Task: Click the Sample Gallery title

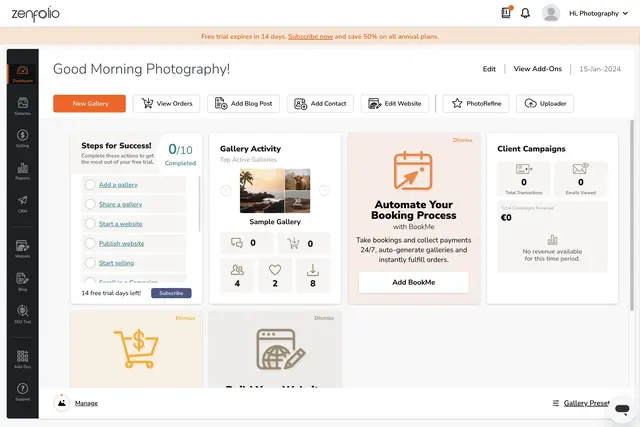Action: click(x=275, y=222)
